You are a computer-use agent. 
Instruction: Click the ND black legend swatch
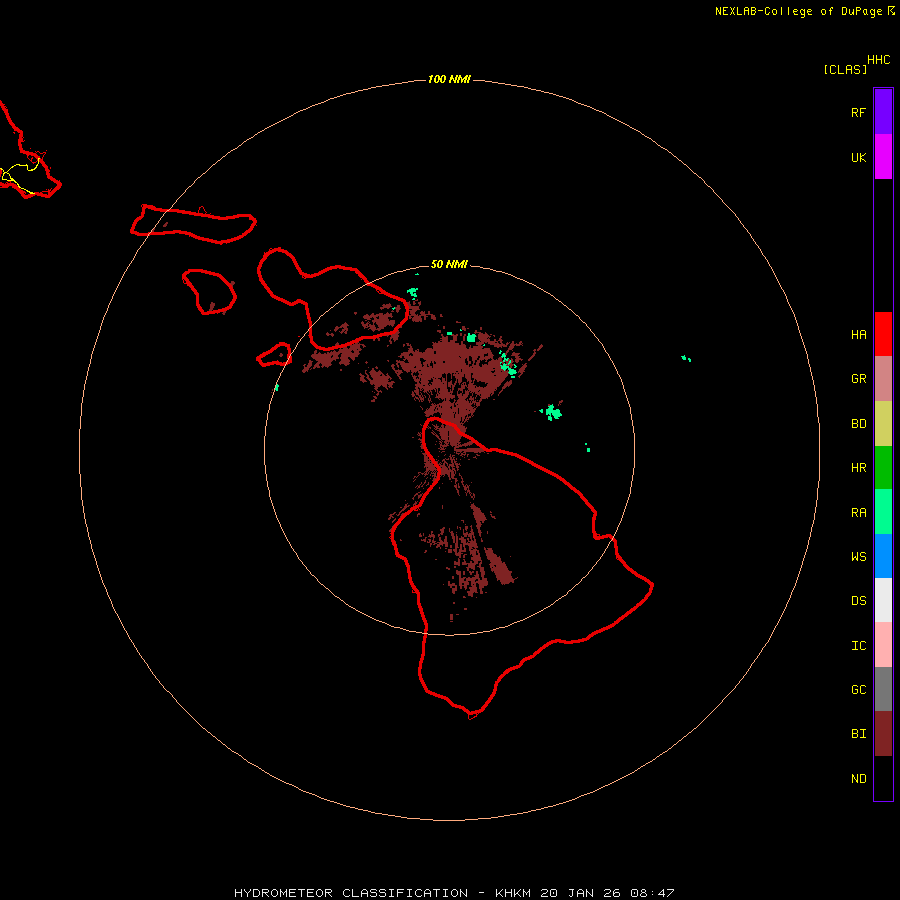tap(883, 778)
